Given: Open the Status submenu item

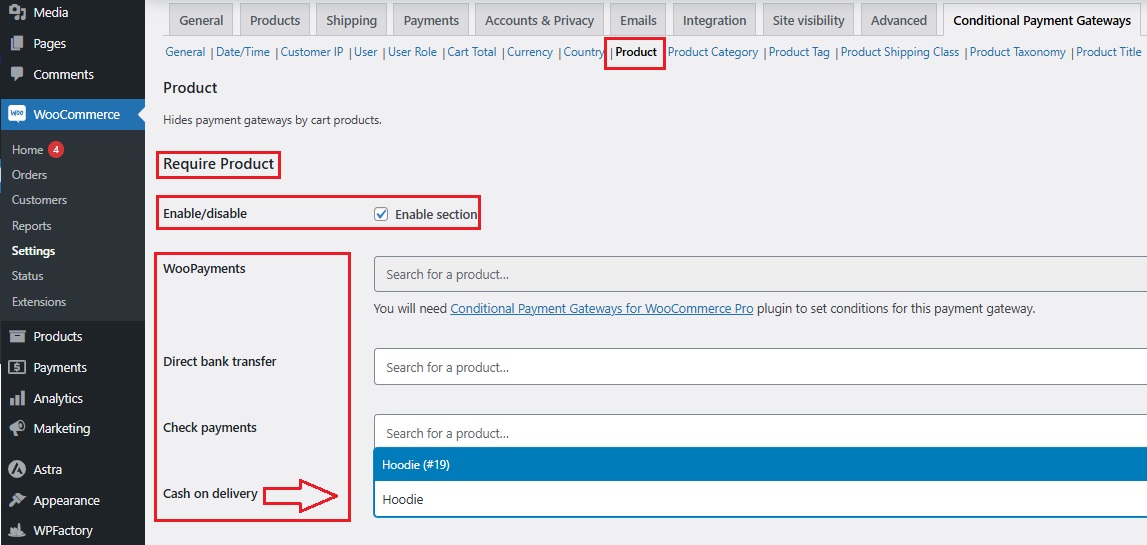Looking at the screenshot, I should click(28, 276).
